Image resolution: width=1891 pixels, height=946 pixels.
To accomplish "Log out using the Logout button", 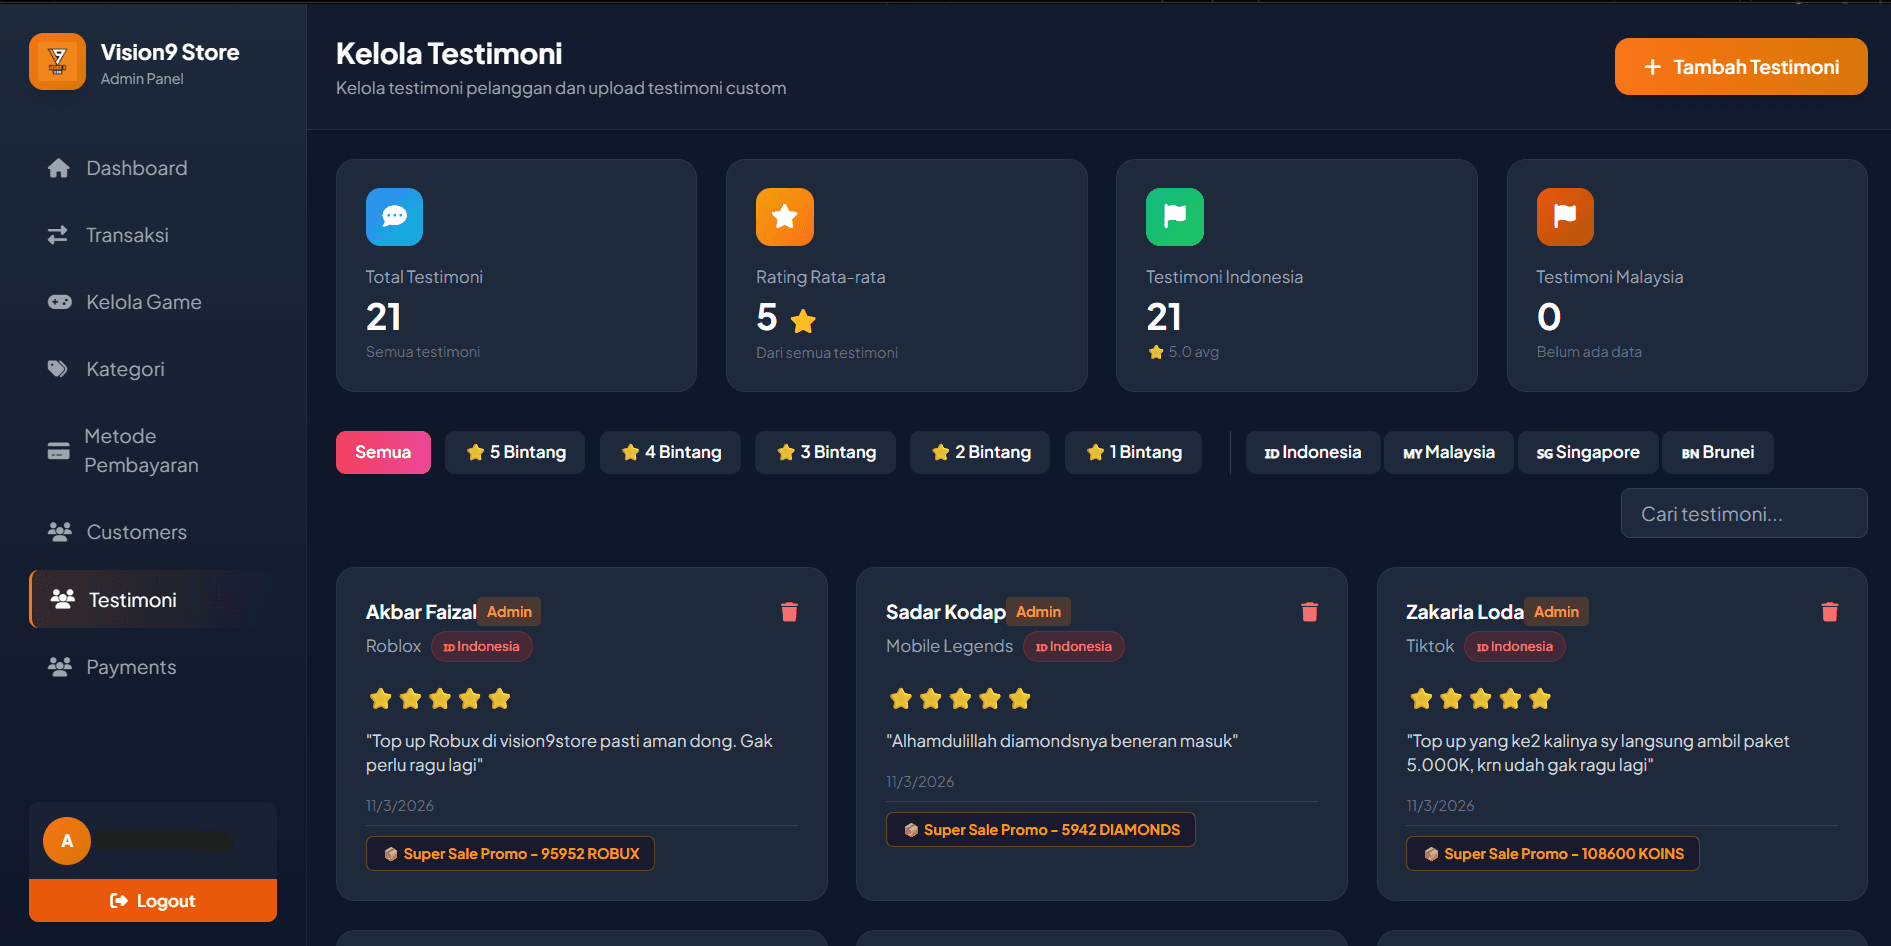I will (x=153, y=900).
